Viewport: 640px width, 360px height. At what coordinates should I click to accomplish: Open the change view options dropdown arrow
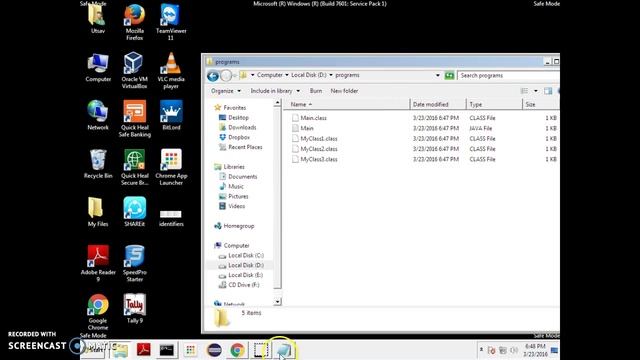pos(536,91)
